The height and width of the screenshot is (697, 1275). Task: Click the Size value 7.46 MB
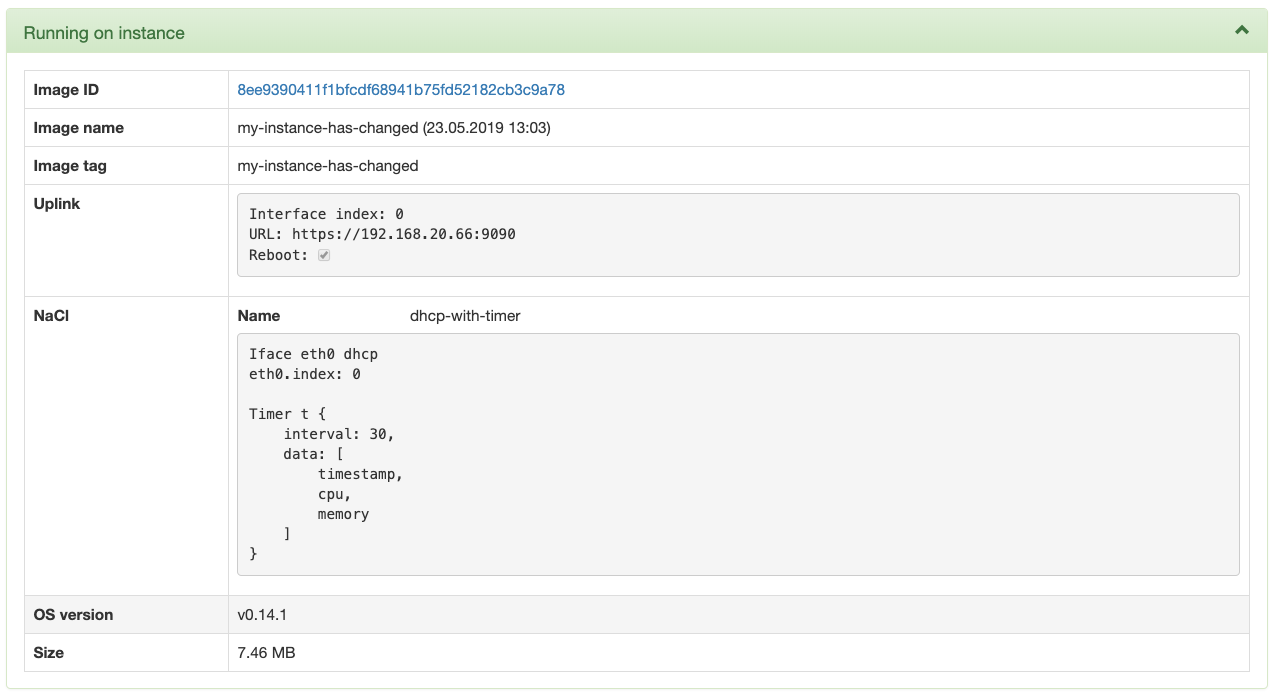point(266,653)
